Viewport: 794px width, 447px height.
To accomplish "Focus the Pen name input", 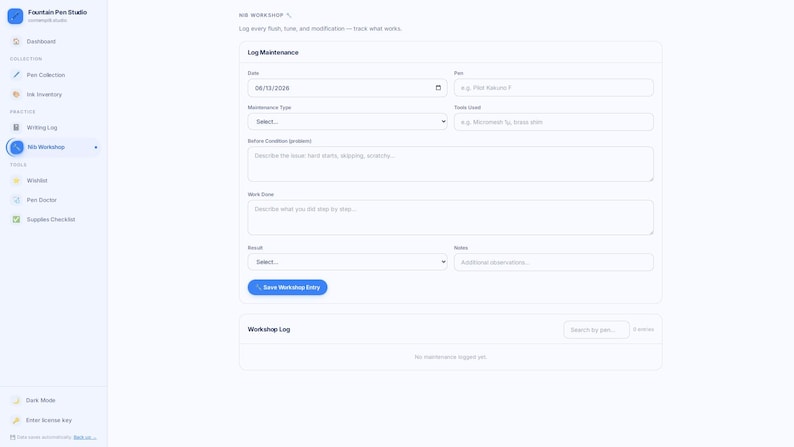I will pyautogui.click(x=553, y=88).
